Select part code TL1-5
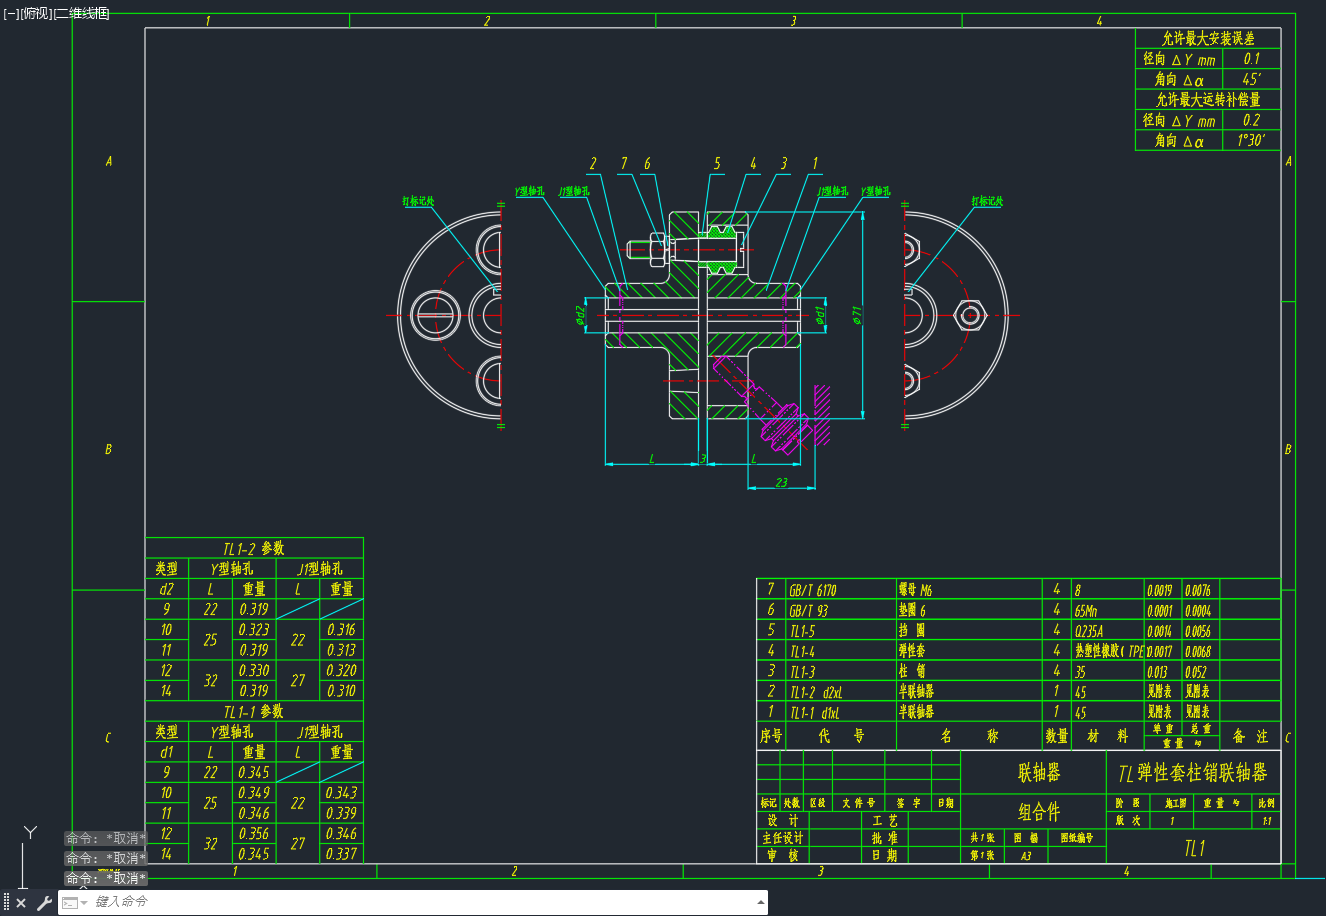Screen dimensions: 1326x916 802,631
